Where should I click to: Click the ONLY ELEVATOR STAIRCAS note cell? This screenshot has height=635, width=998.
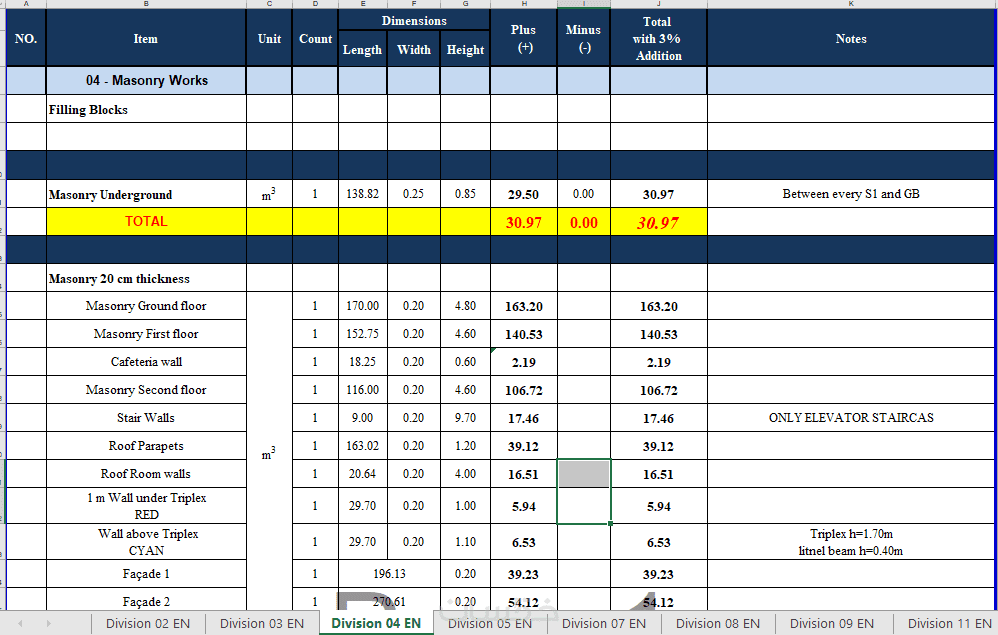(851, 418)
